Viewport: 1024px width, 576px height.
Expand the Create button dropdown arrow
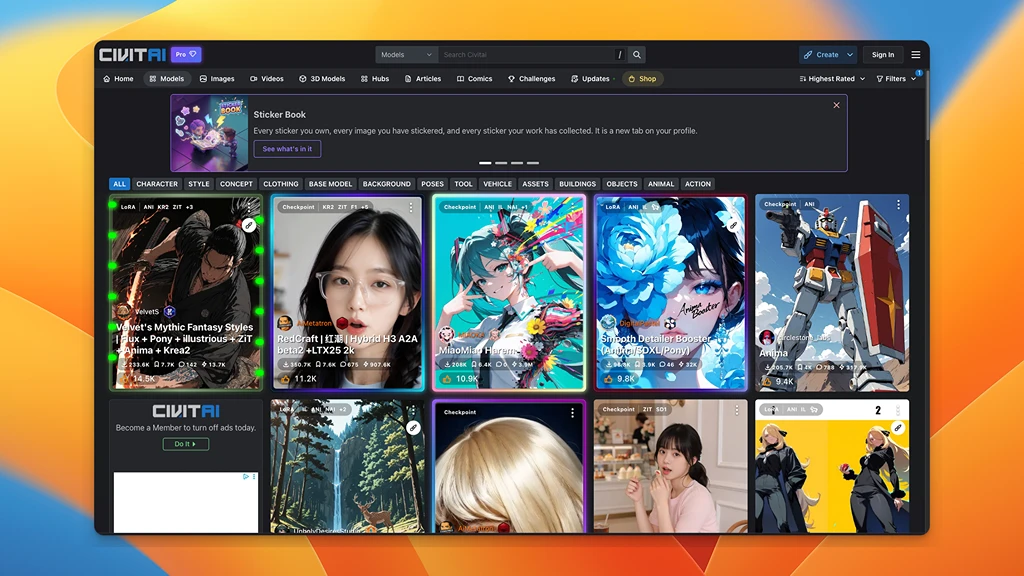coord(850,55)
